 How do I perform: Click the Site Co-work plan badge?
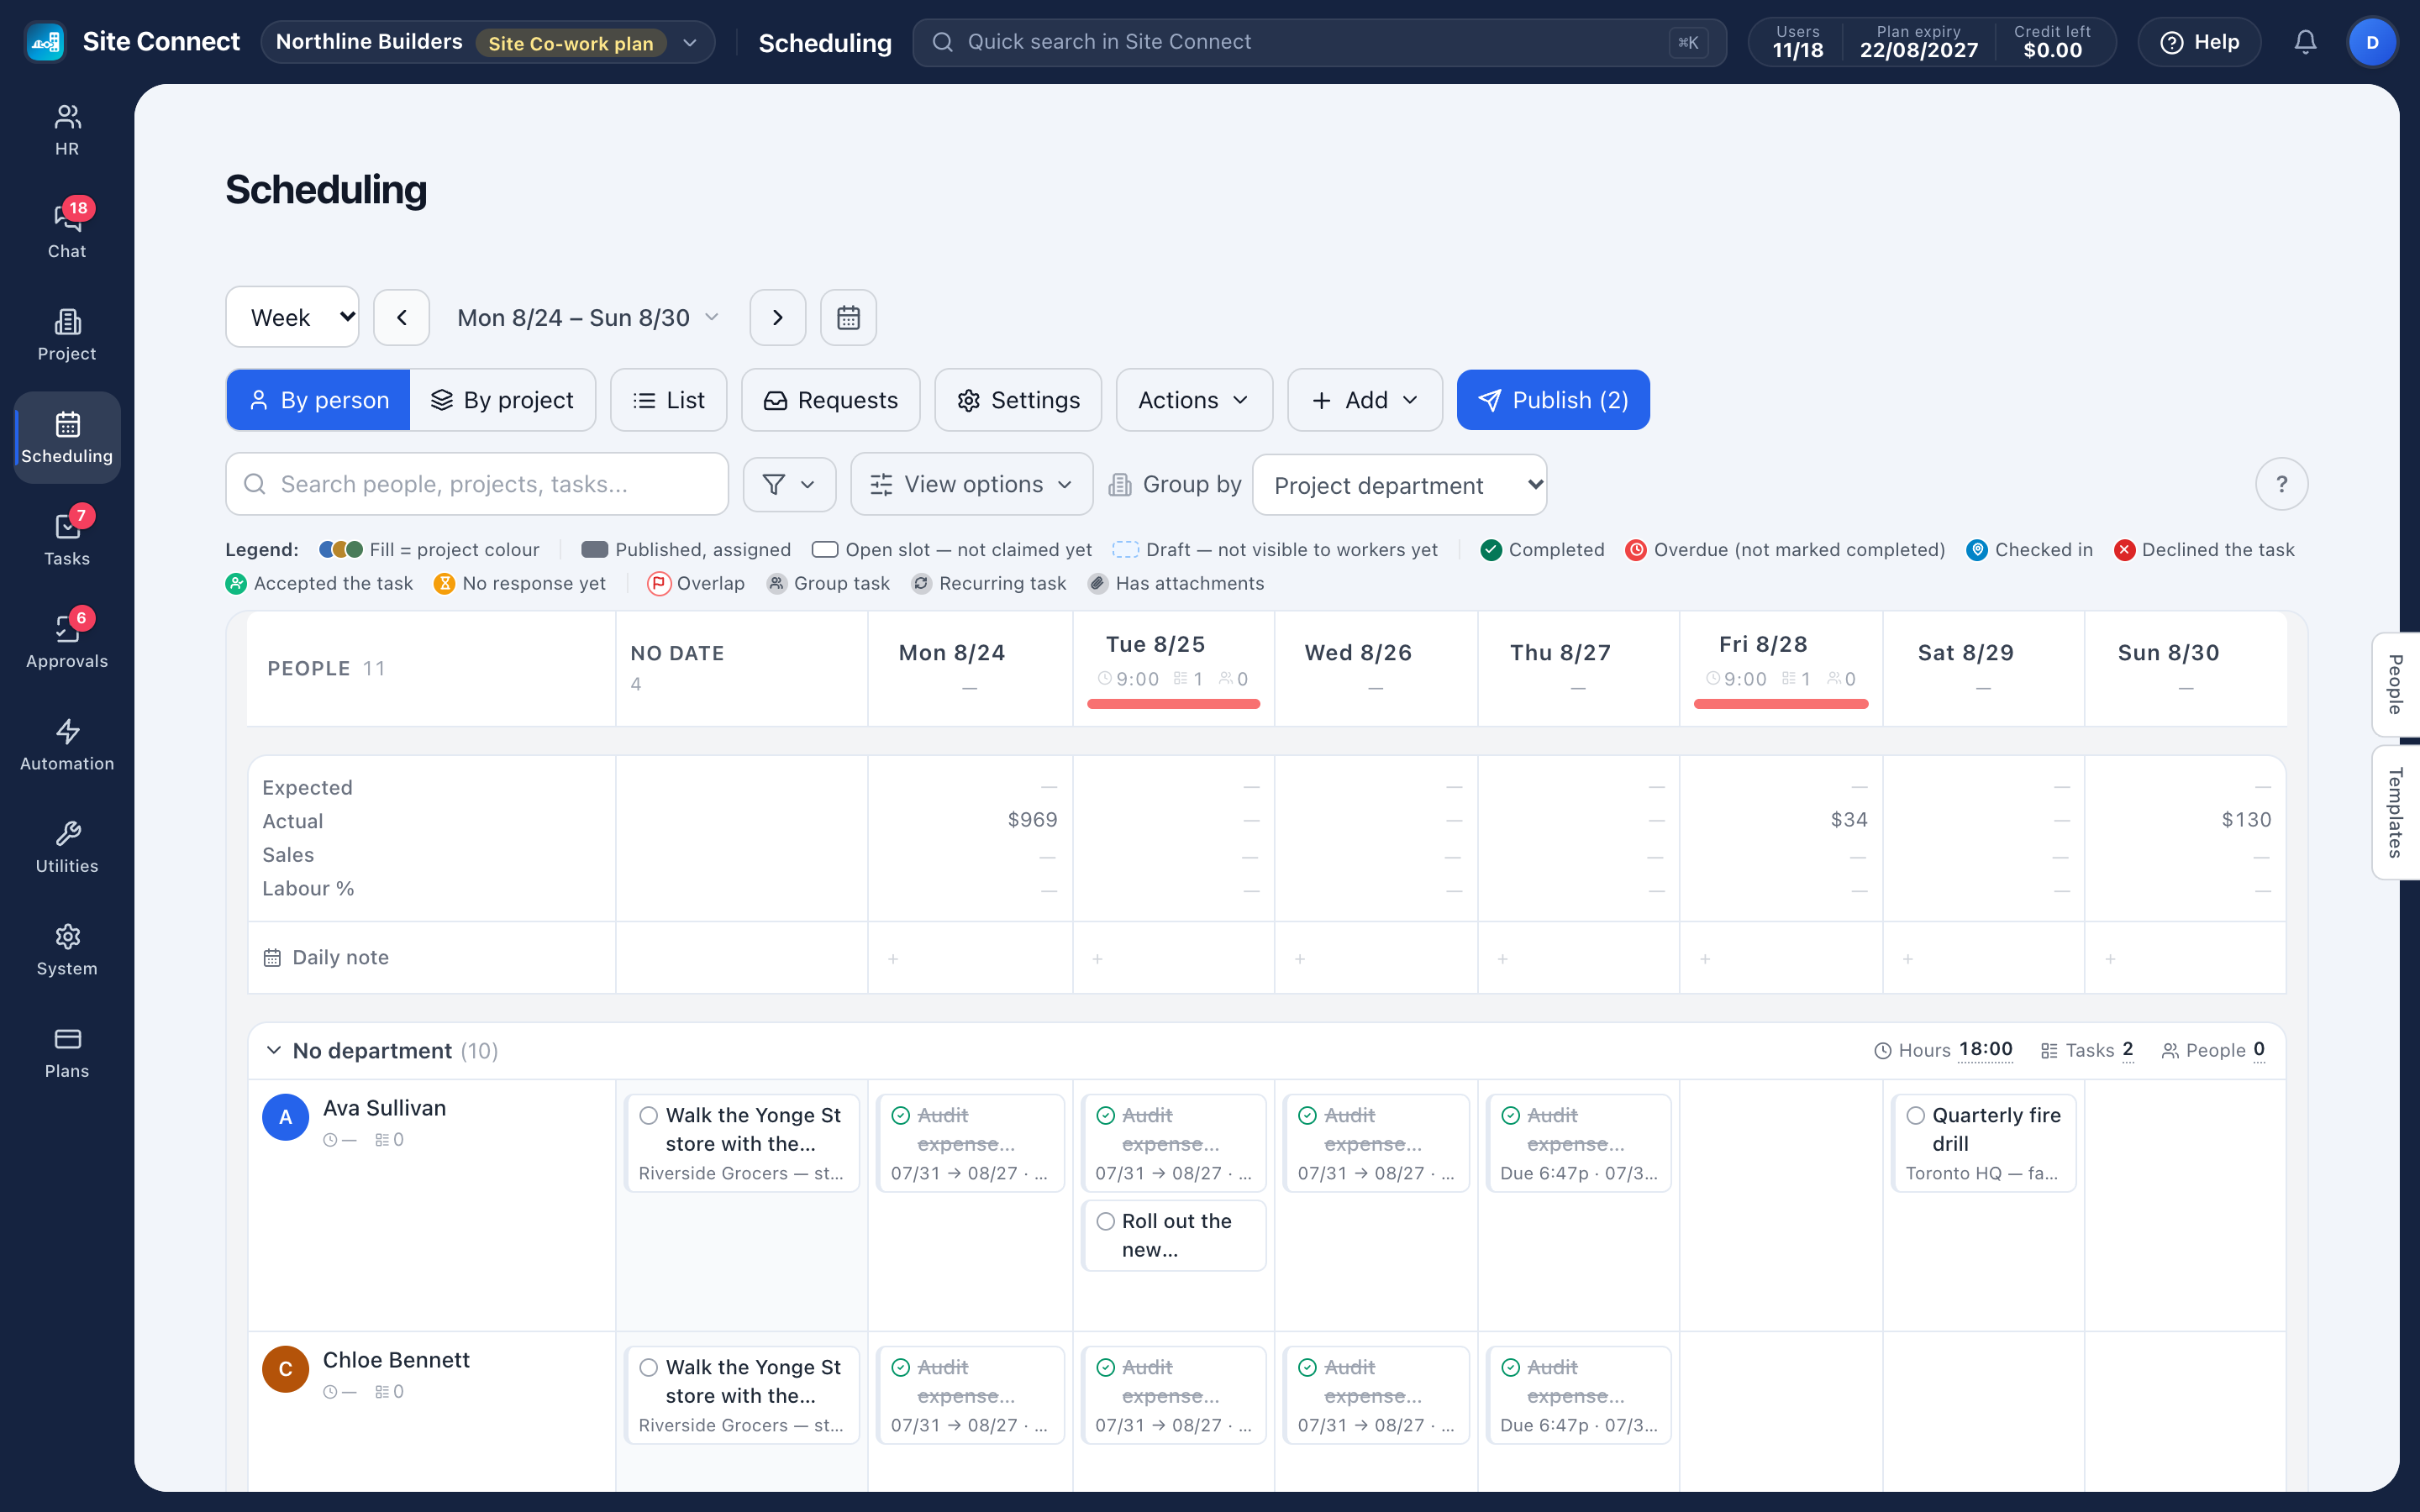[570, 43]
